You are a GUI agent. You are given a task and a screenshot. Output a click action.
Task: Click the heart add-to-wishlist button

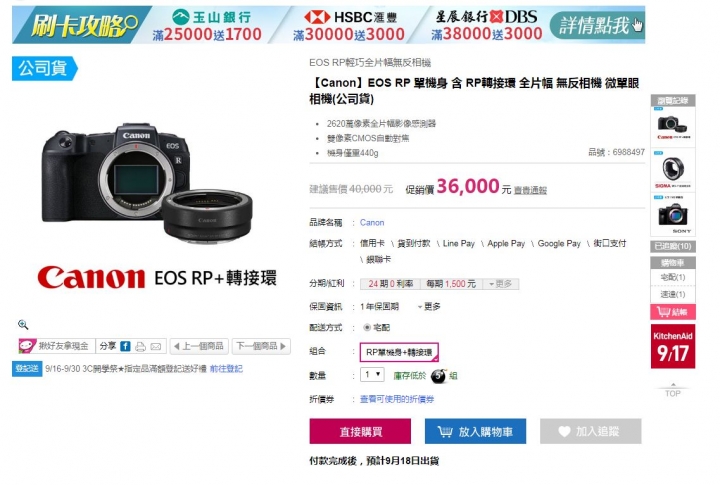click(591, 431)
